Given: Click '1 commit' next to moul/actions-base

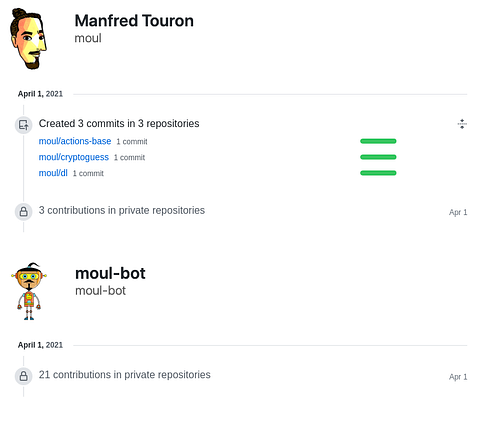Looking at the screenshot, I should point(132,142).
